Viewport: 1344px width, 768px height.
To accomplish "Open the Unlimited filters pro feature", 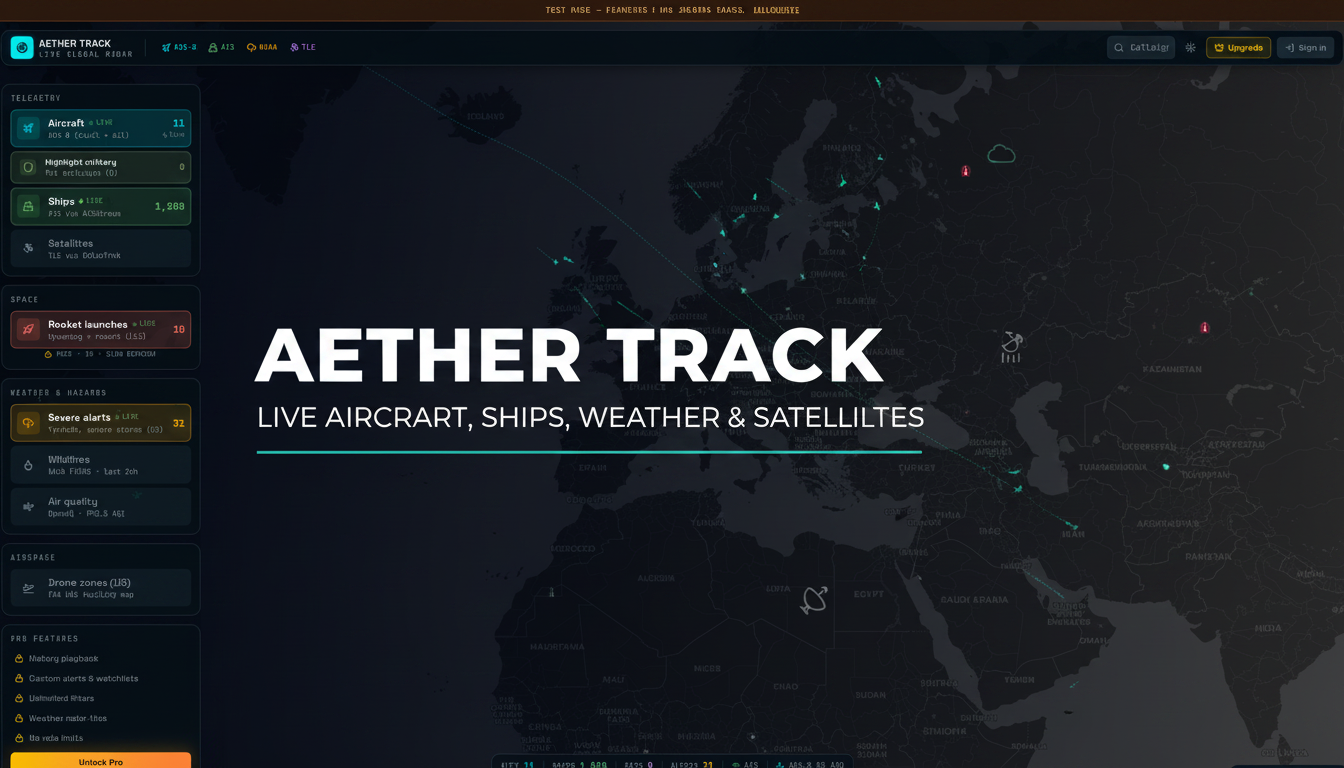I will point(55,699).
